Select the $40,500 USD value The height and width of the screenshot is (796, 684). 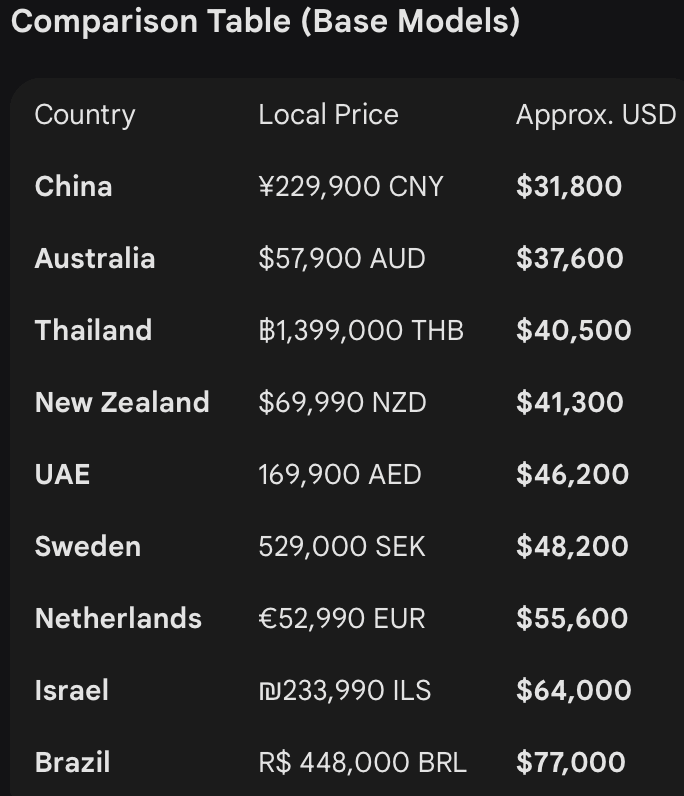click(573, 331)
